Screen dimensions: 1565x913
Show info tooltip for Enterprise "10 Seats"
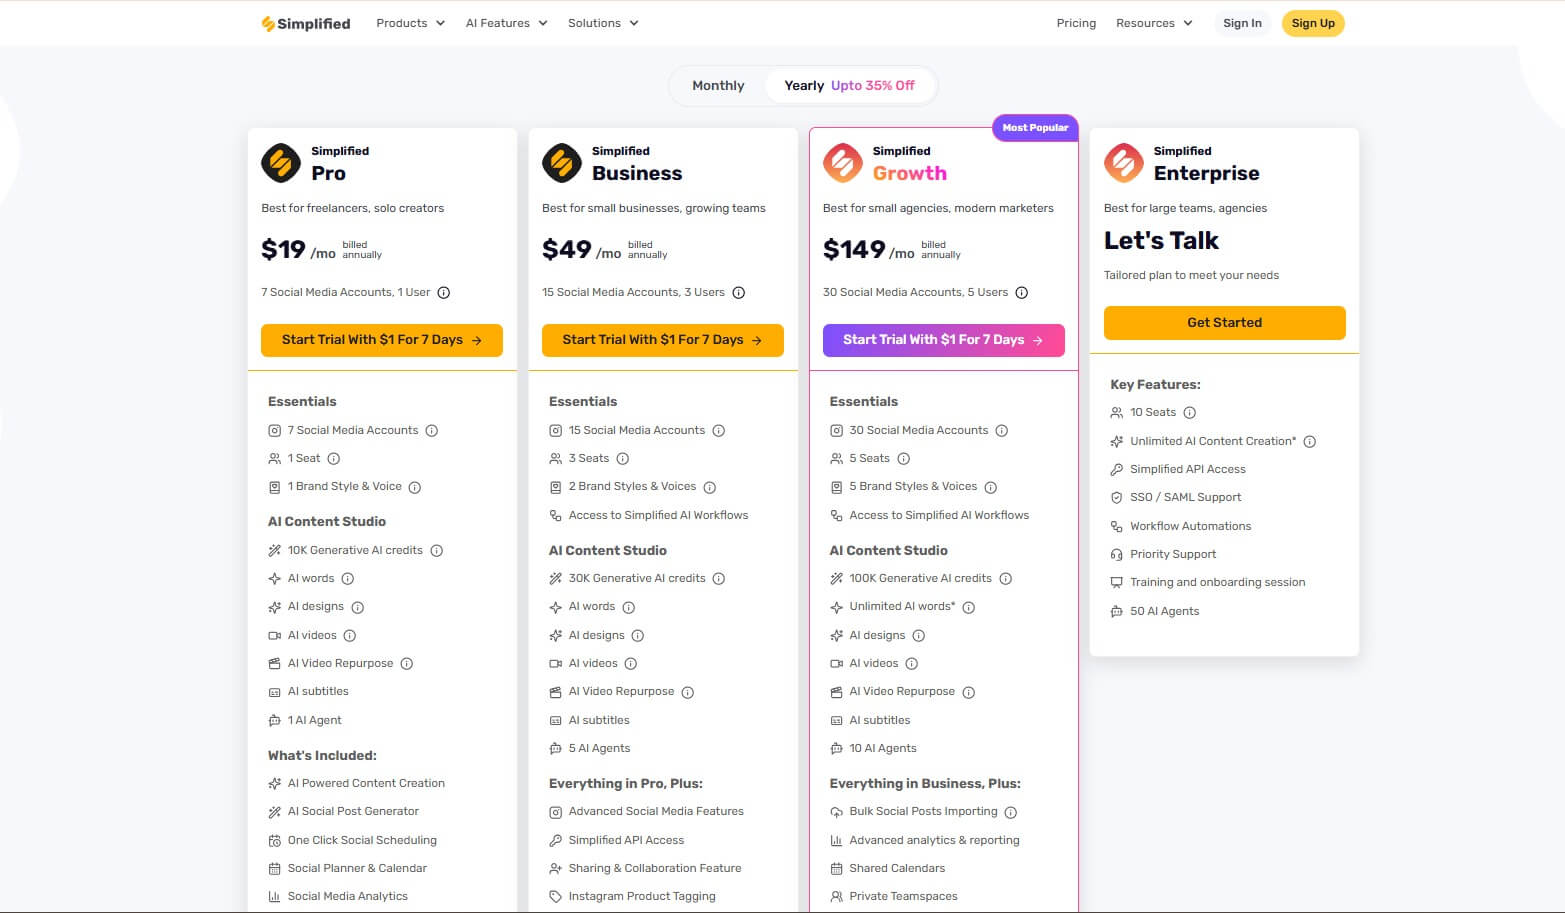coord(1190,413)
